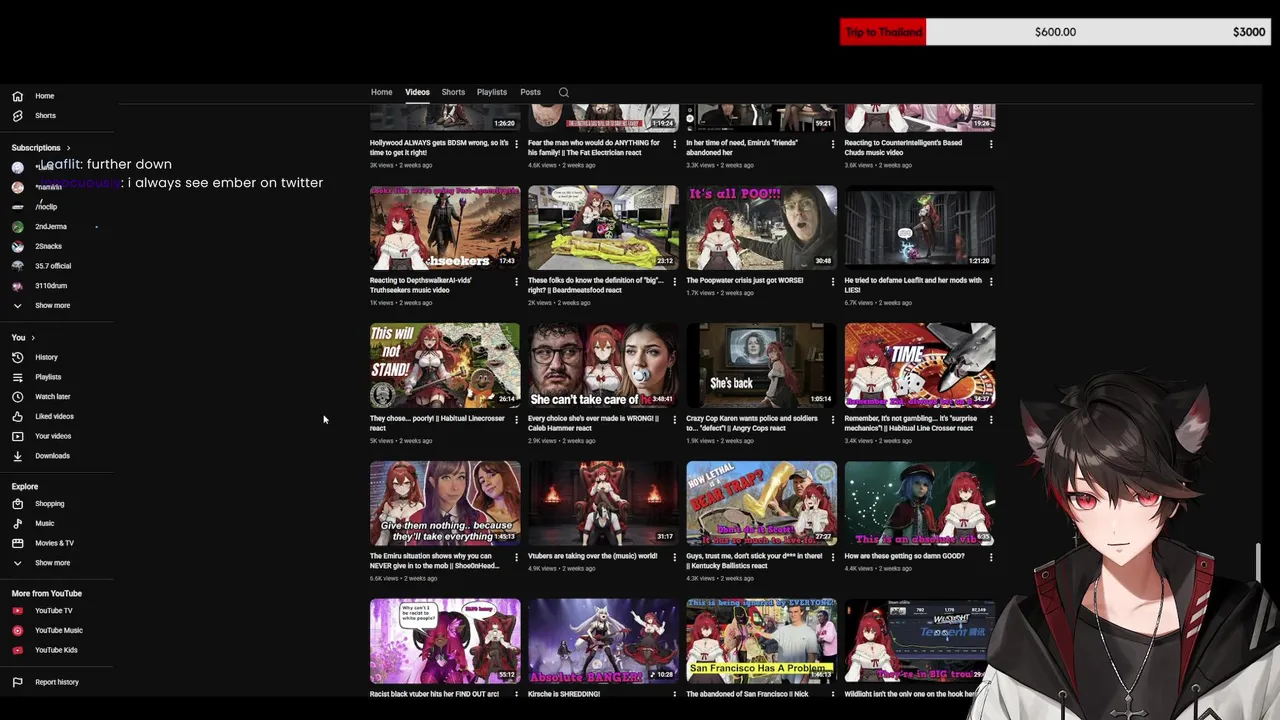Click the San Francisco Has A Problem thumbnail
The height and width of the screenshot is (720, 1280).
(x=761, y=640)
